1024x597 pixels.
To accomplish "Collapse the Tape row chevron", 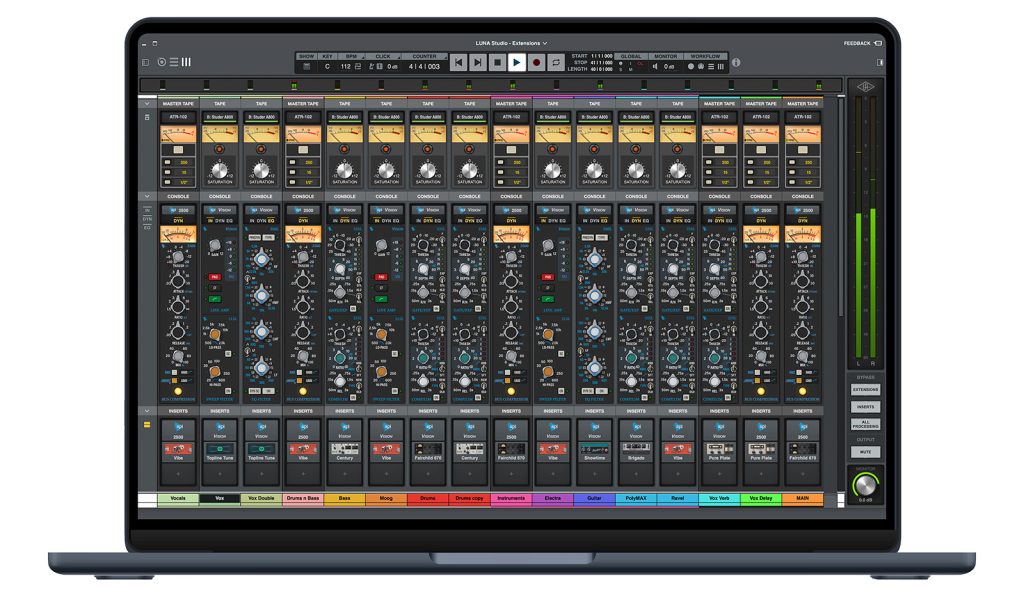I will tap(147, 103).
